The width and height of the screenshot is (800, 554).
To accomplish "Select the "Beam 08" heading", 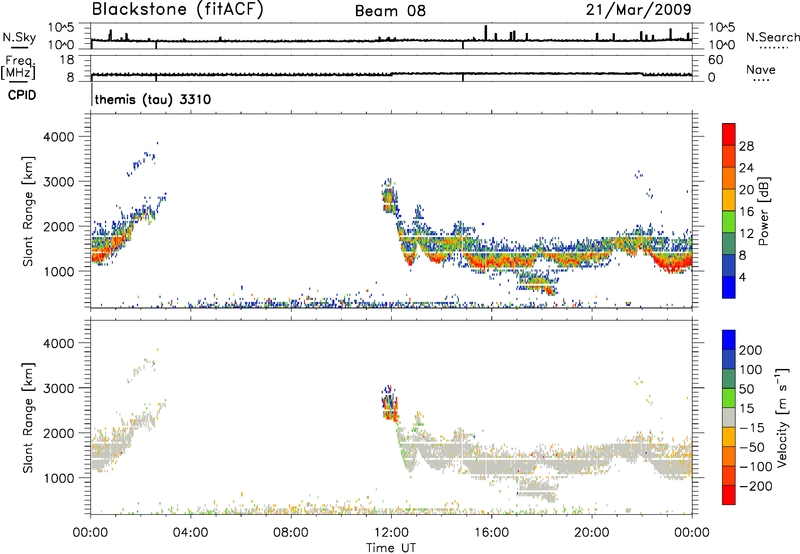I will [x=390, y=11].
